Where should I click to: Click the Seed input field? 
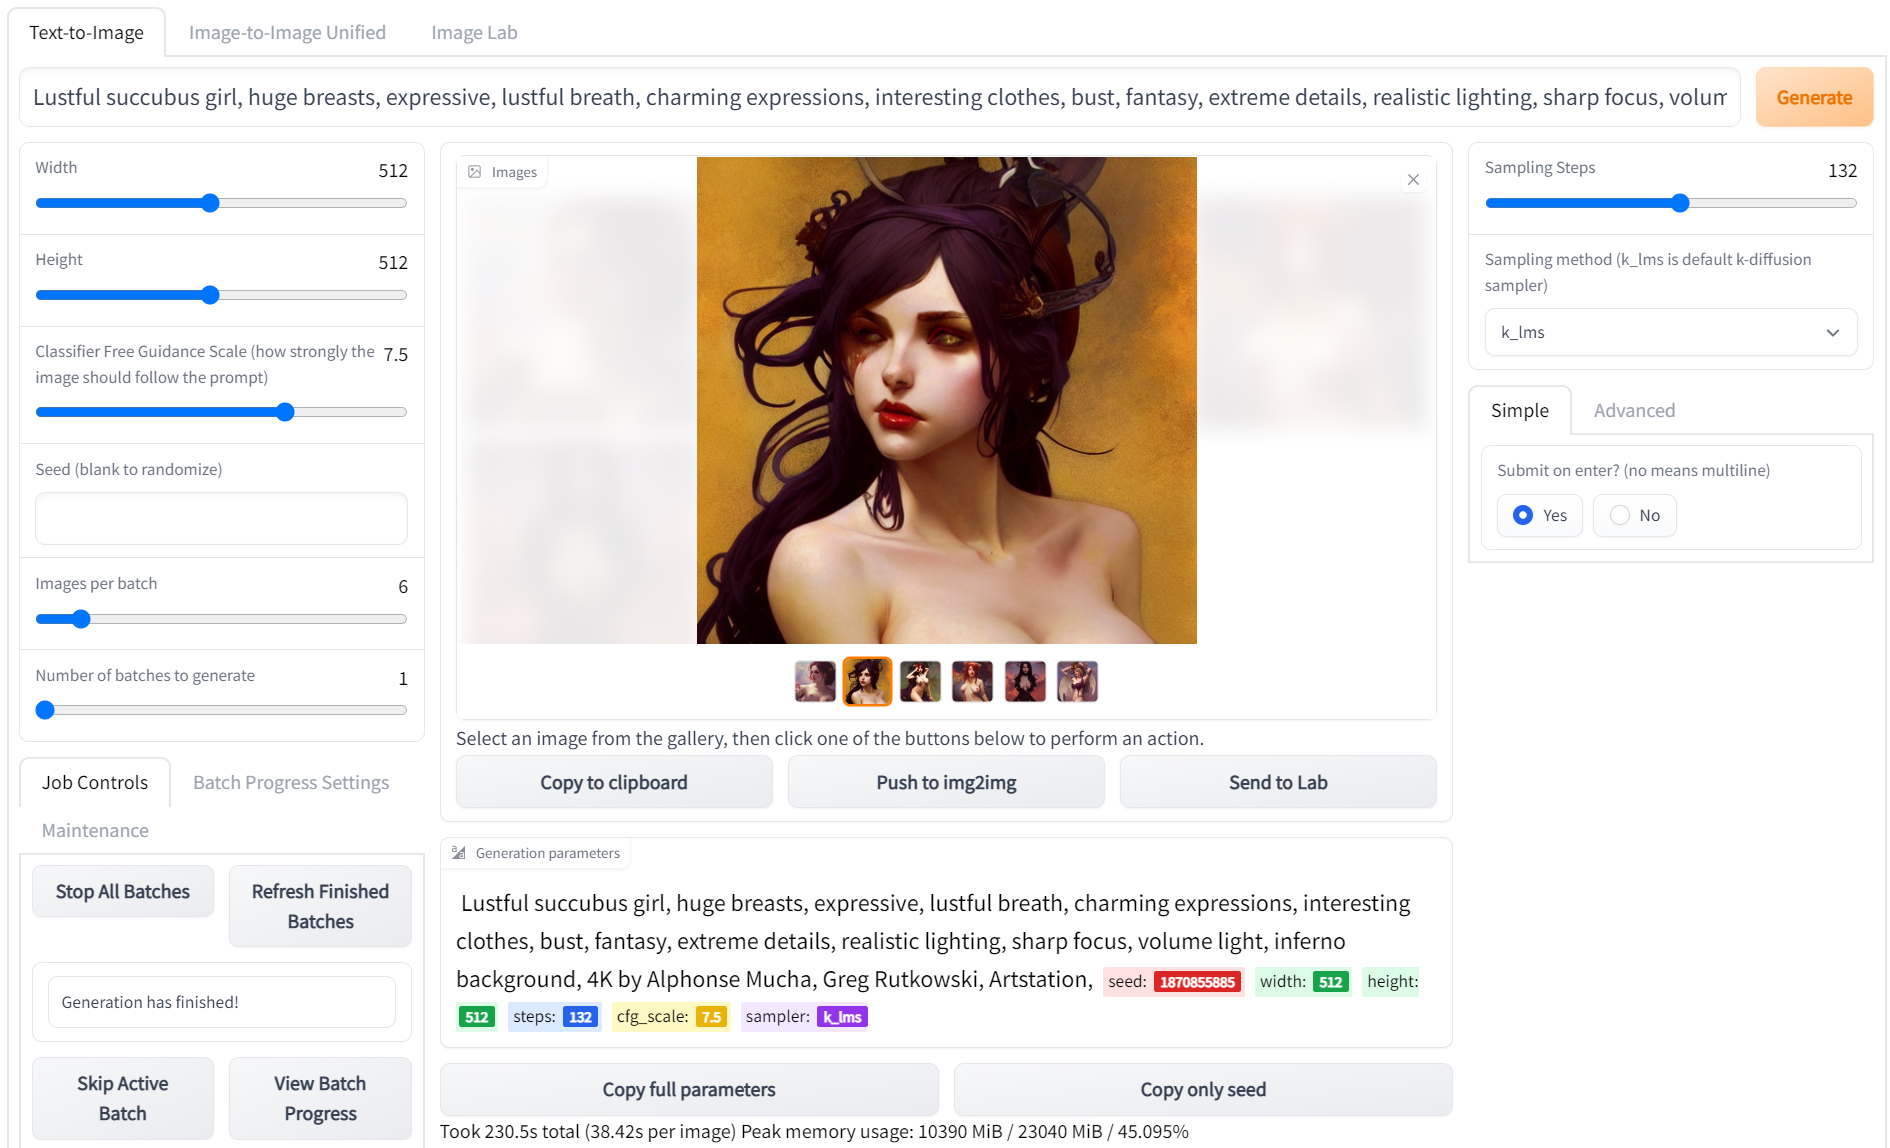221,518
